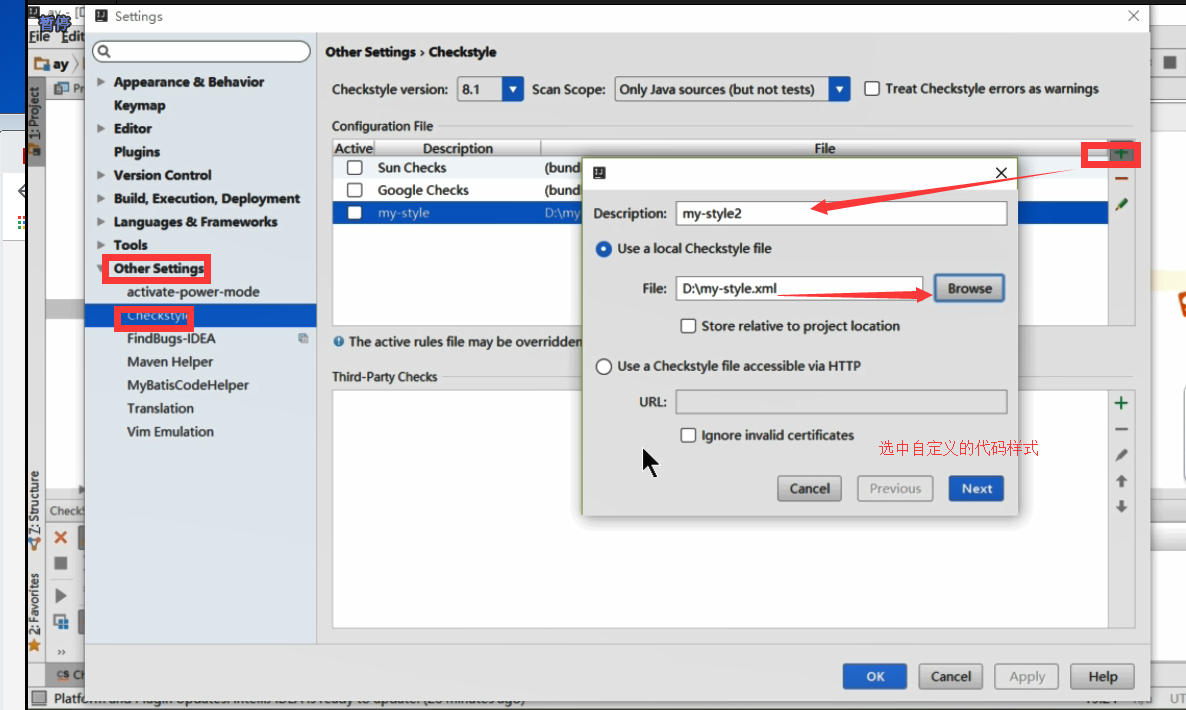This screenshot has height=710, width=1186.
Task: Click the Active column header
Action: [x=353, y=148]
